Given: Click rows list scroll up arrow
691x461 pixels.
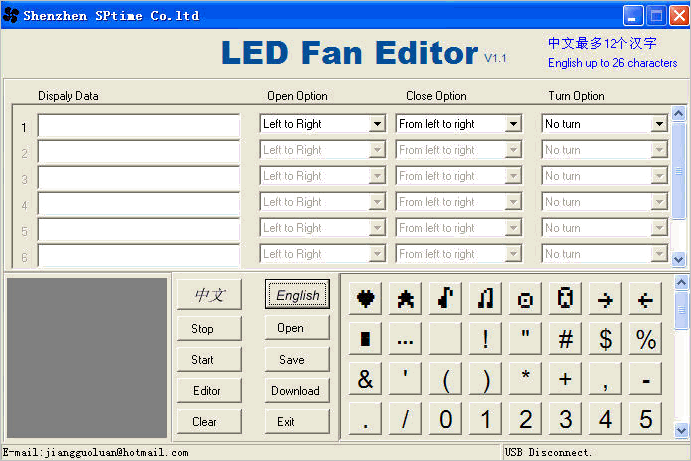Looking at the screenshot, I should (x=679, y=113).
